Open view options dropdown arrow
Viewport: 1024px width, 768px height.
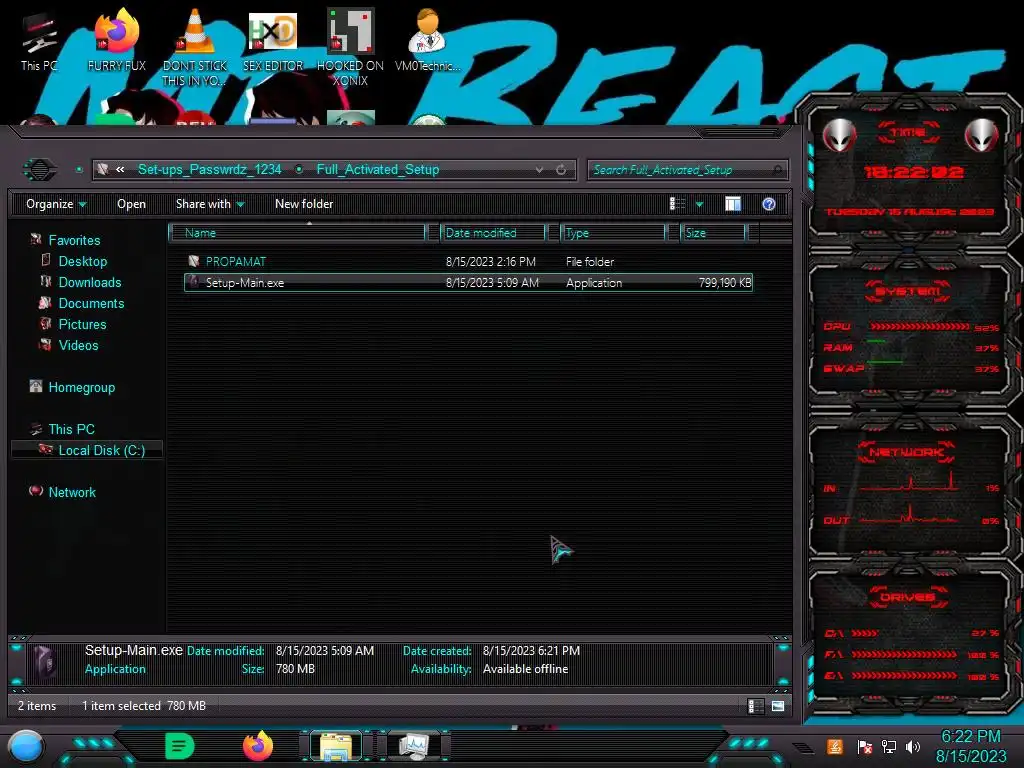699,204
